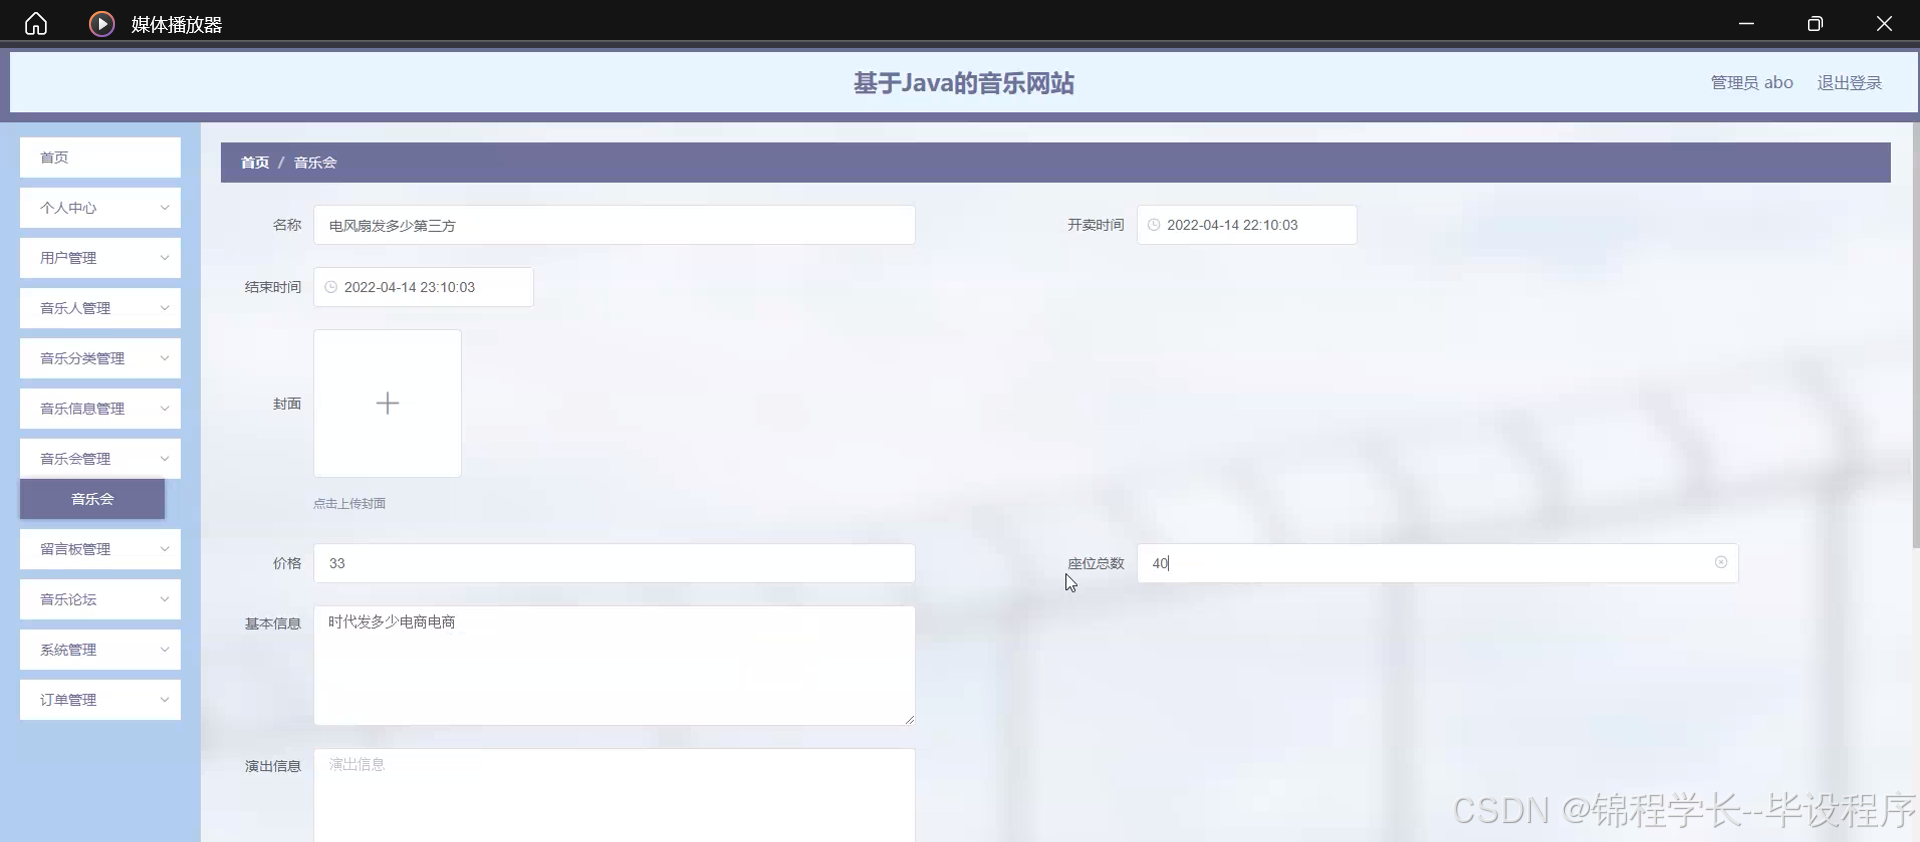Click the 封面 upload box

pyautogui.click(x=387, y=403)
